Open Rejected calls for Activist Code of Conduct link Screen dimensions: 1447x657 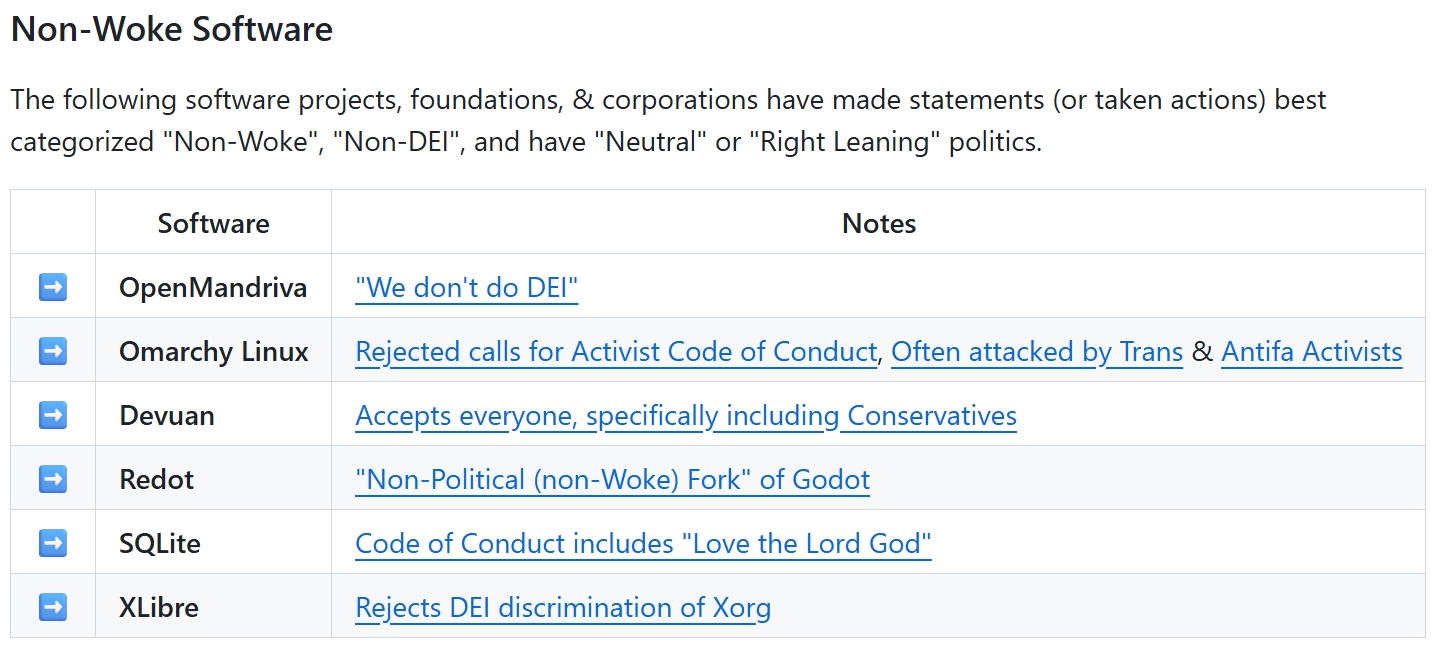tap(616, 352)
